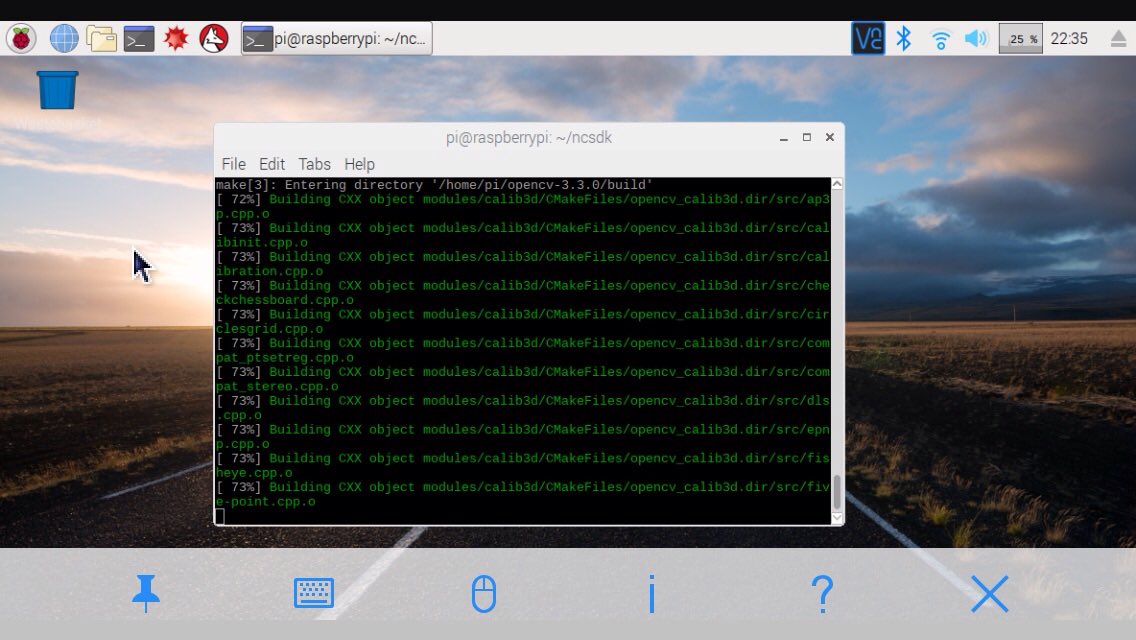Click the "ckchessboard.cpp.o" terminal text
The width and height of the screenshot is (1136, 640).
click(x=285, y=300)
